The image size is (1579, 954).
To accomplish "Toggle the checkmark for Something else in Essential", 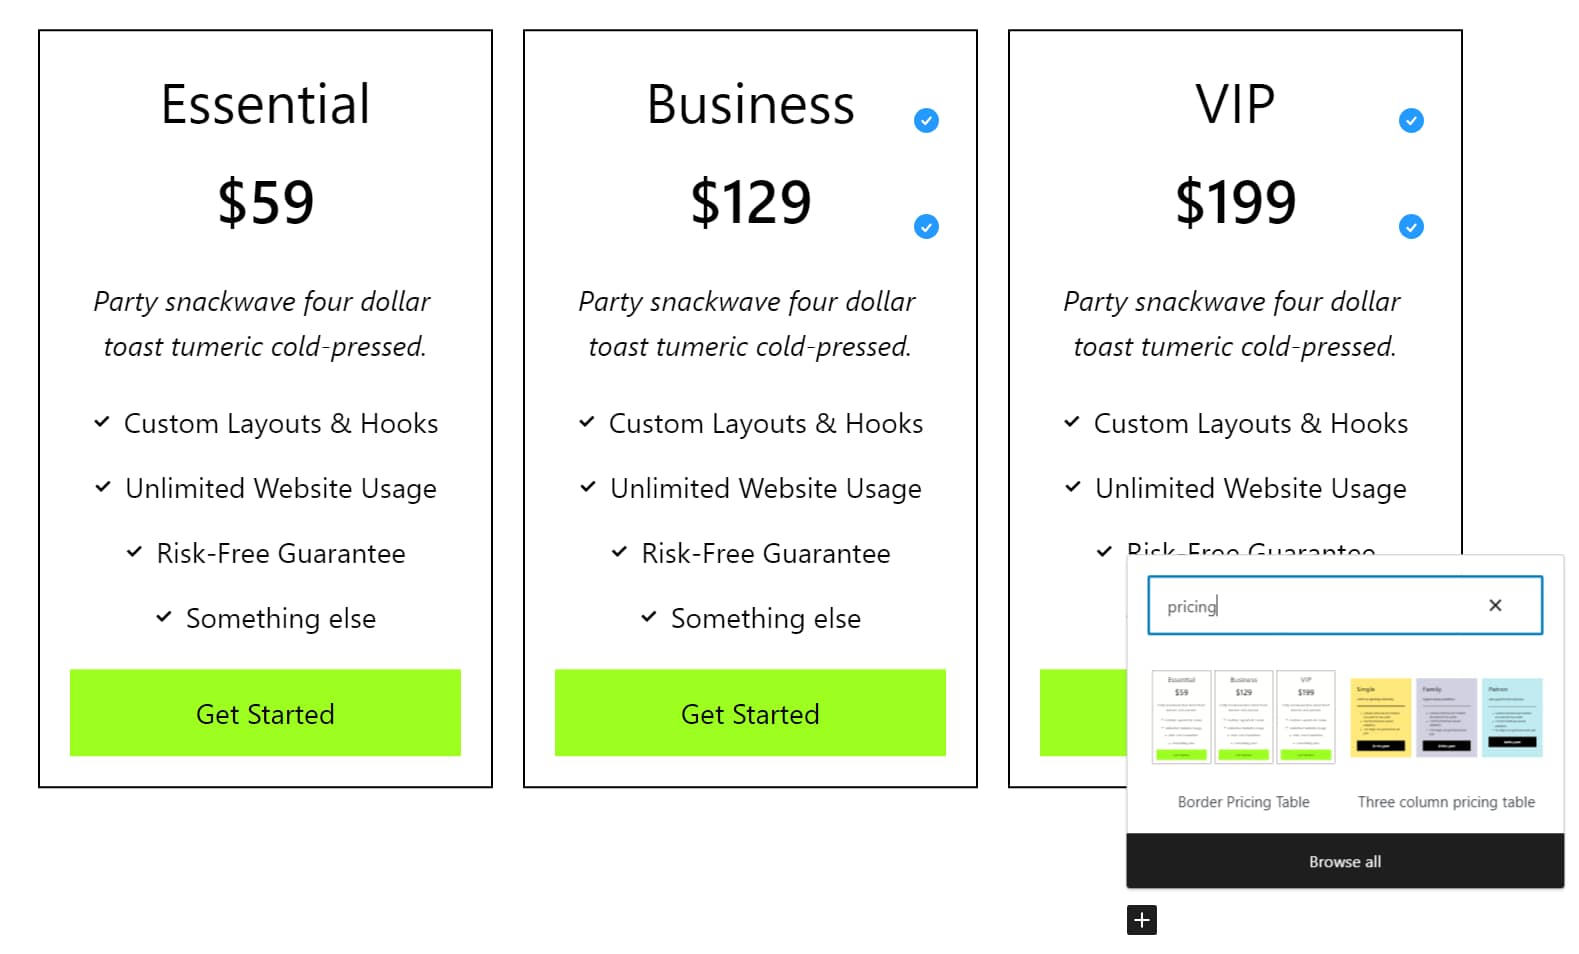I will [x=164, y=616].
